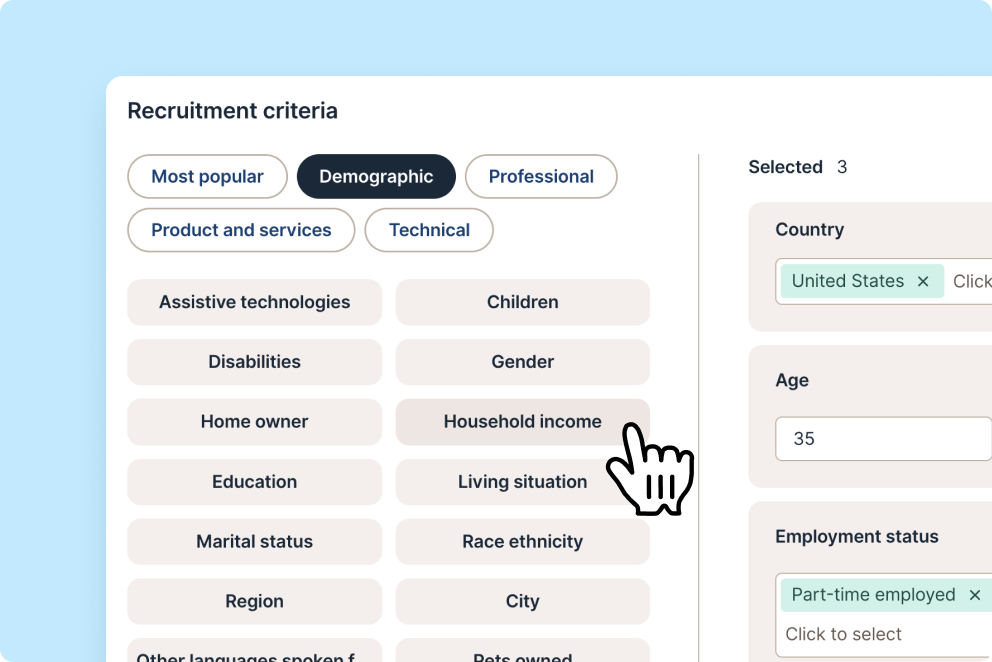The height and width of the screenshot is (662, 992).
Task: Add the Assistive technologies criterion
Action: 254,302
